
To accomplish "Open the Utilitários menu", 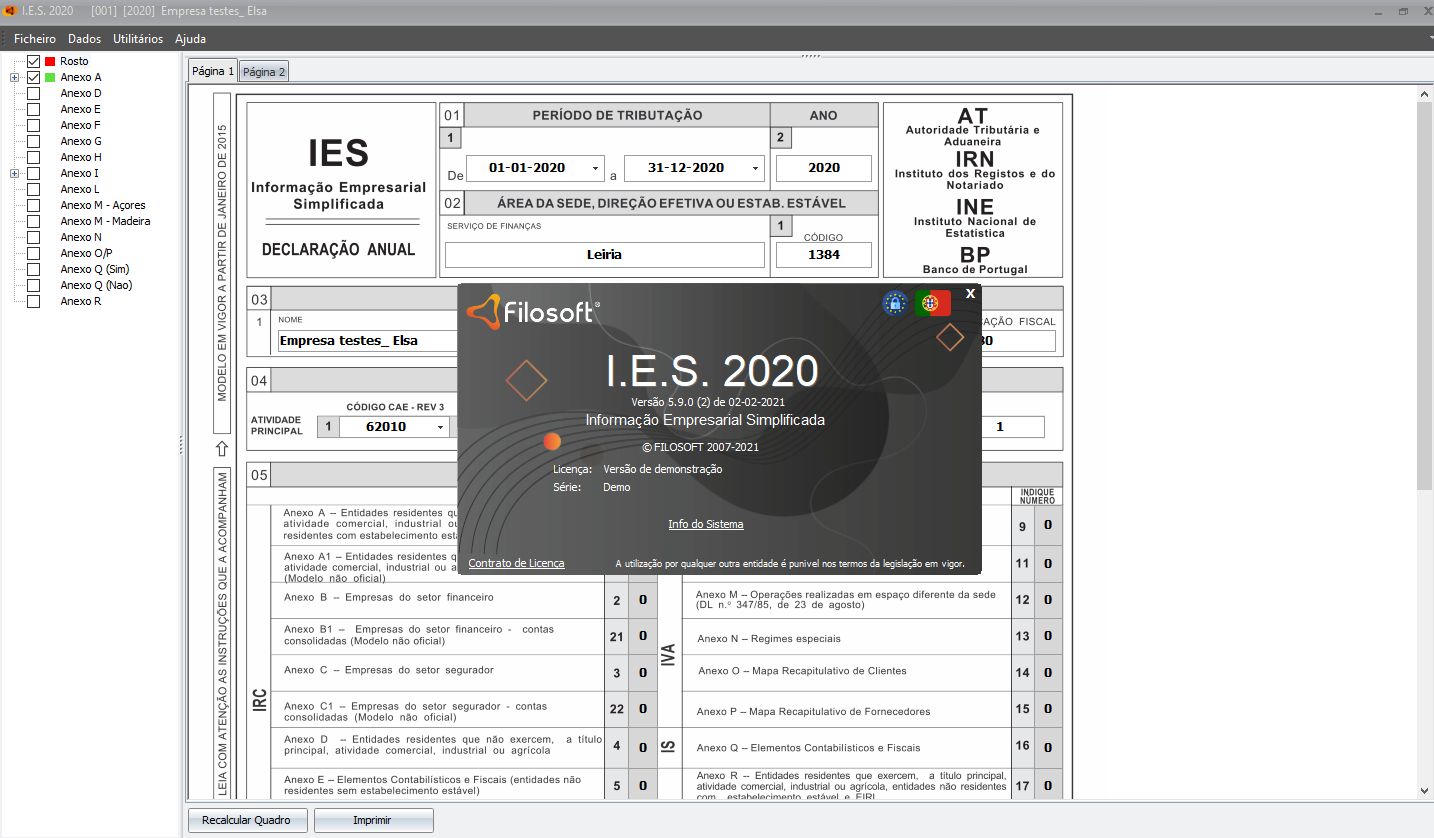I will pos(138,39).
